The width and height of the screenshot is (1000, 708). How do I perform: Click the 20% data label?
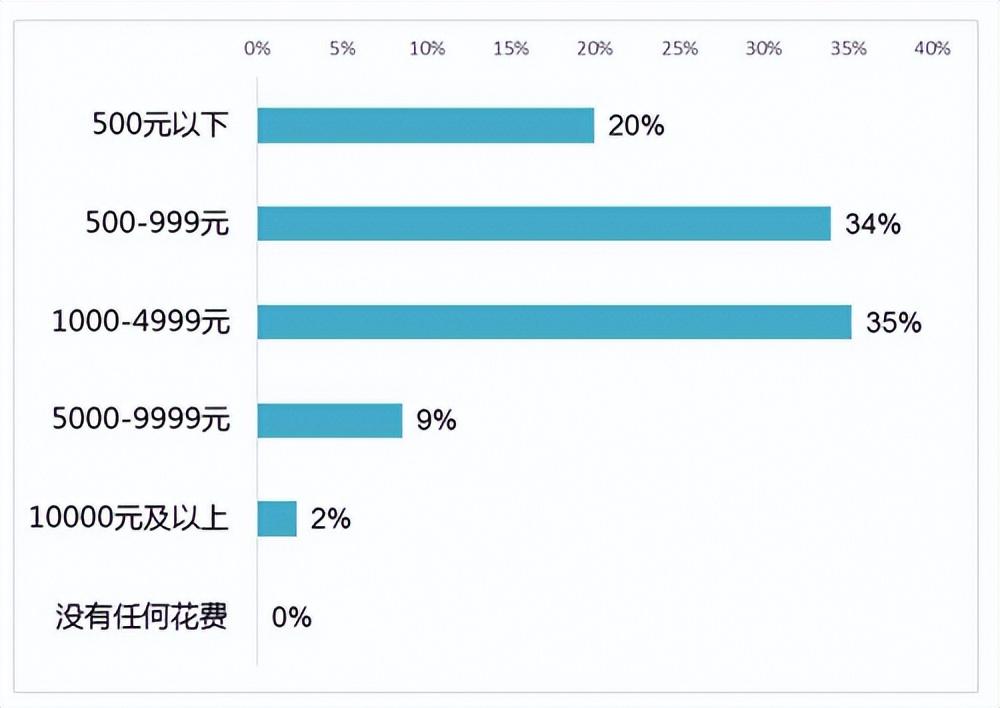pos(636,126)
